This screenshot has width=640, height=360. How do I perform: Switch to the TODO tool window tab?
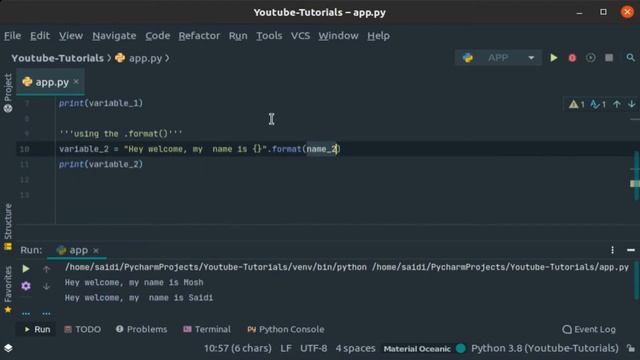[82, 329]
